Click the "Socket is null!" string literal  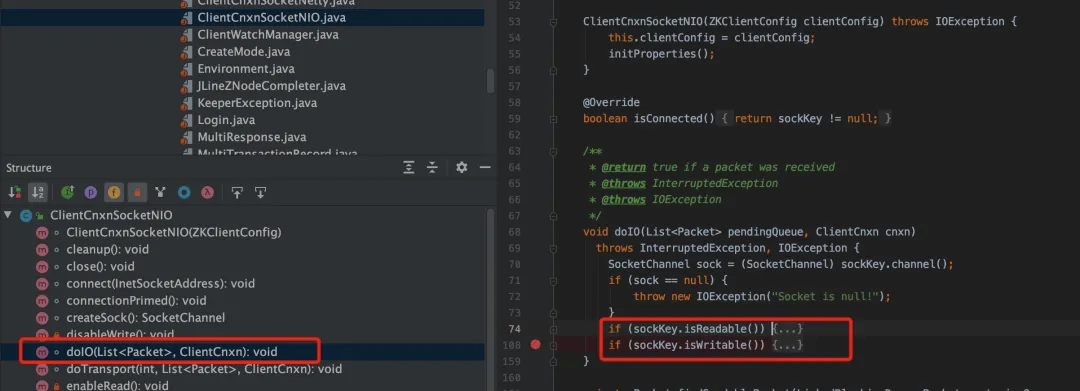(825, 297)
